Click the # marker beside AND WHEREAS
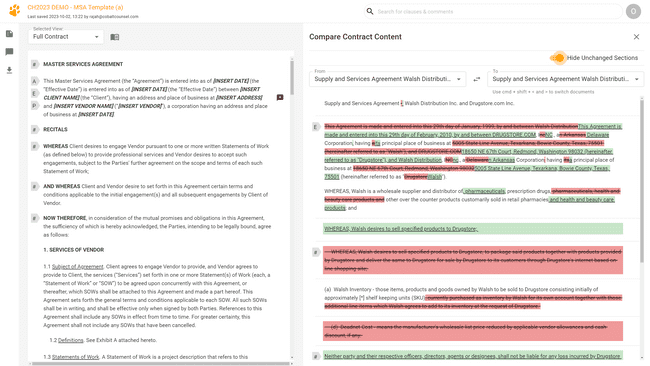Image resolution: width=650 pixels, height=366 pixels. pos(35,187)
